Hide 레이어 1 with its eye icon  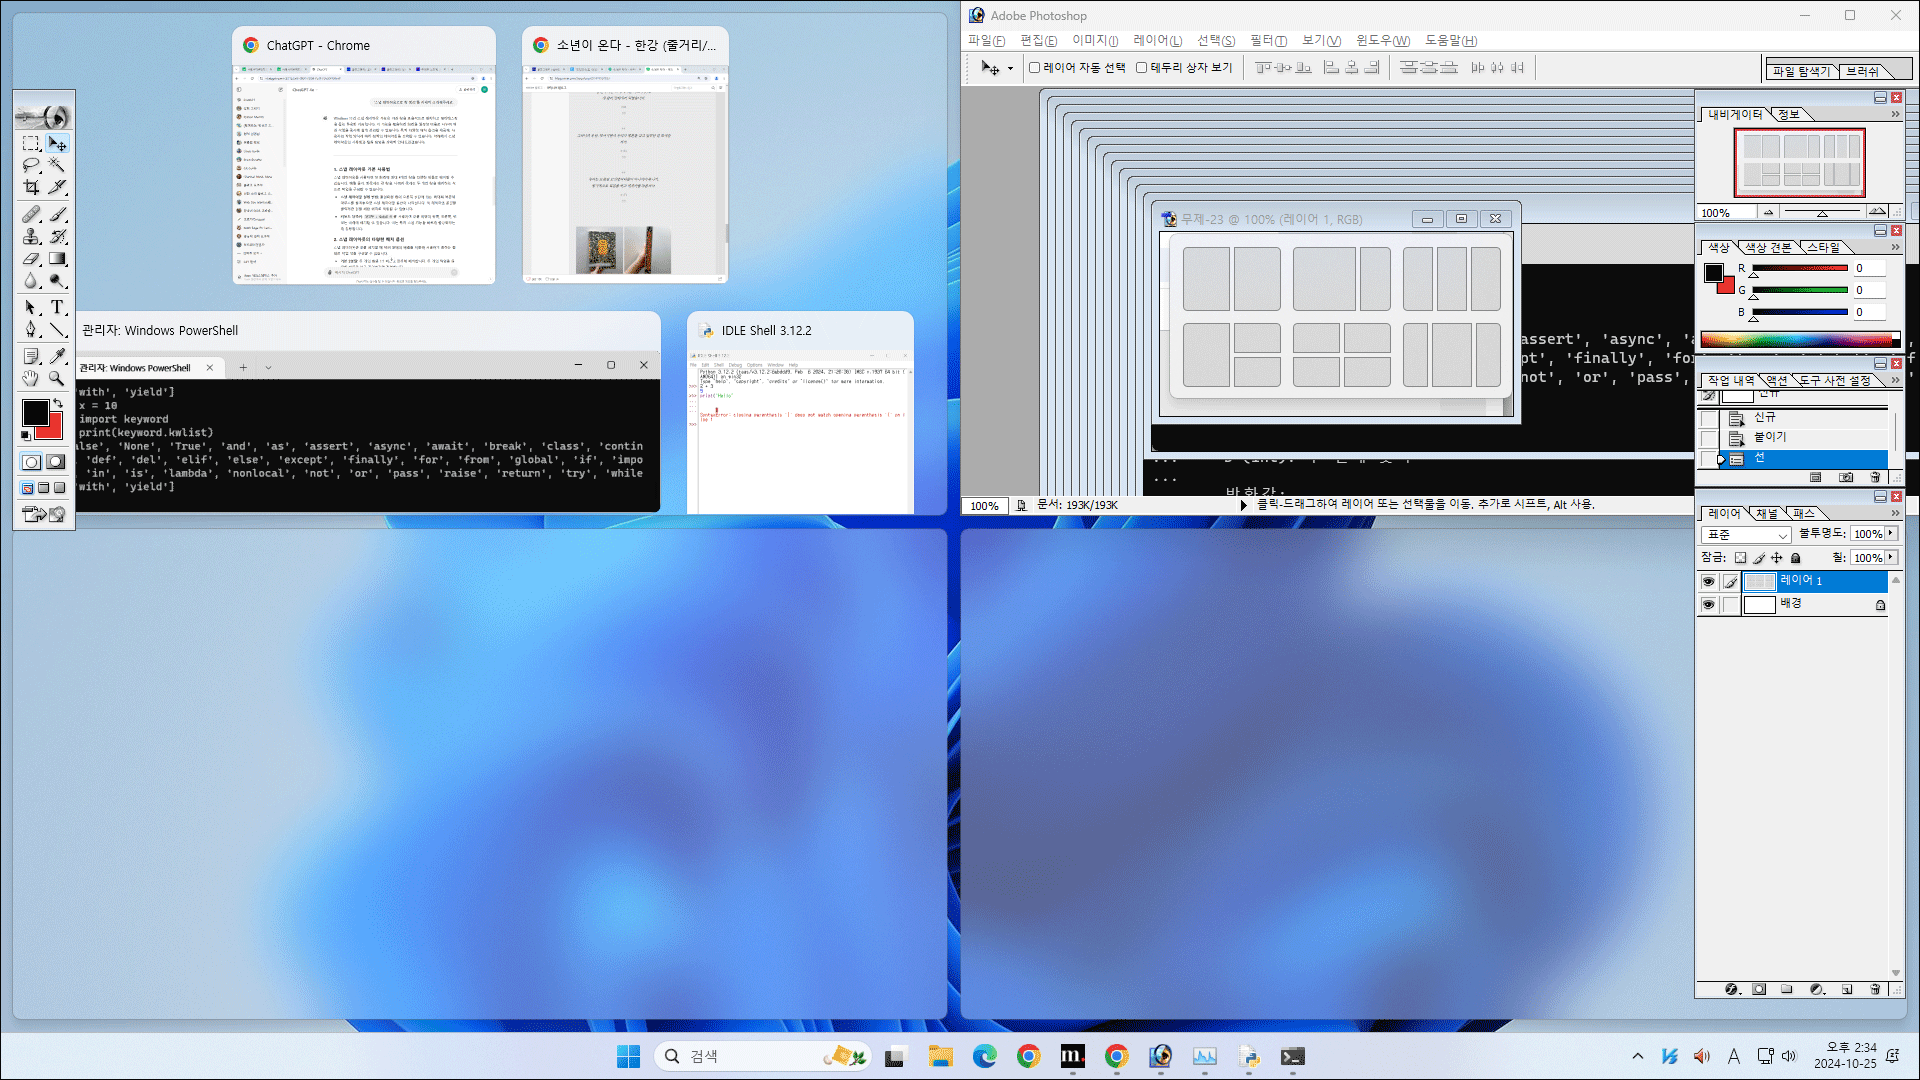[x=1708, y=581]
